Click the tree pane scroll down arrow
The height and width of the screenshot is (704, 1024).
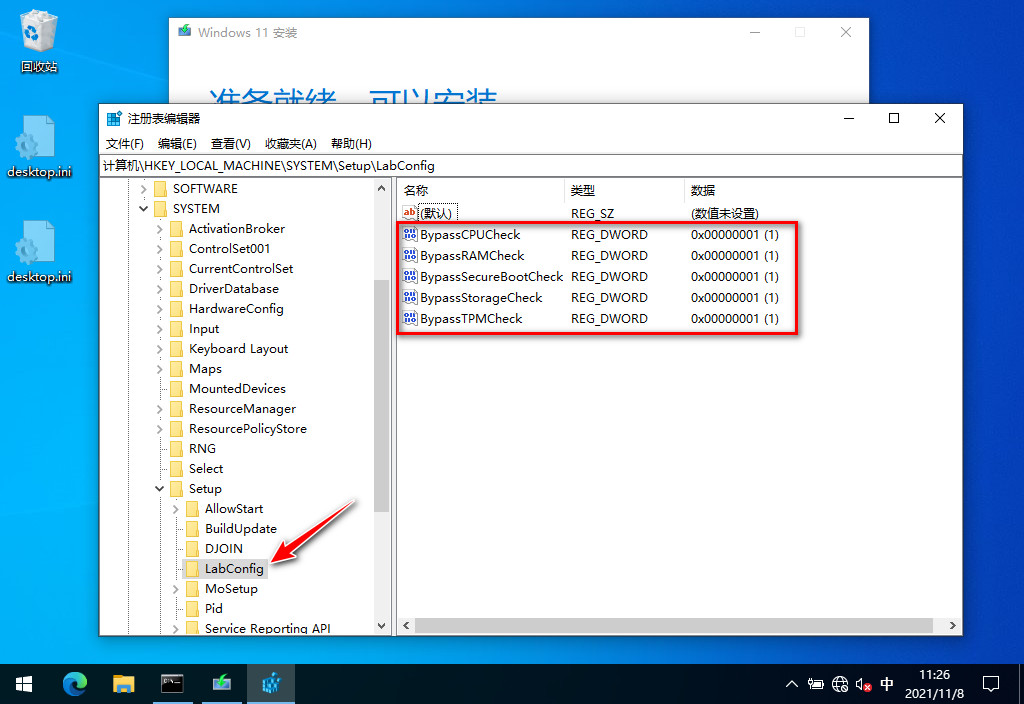pyautogui.click(x=381, y=626)
